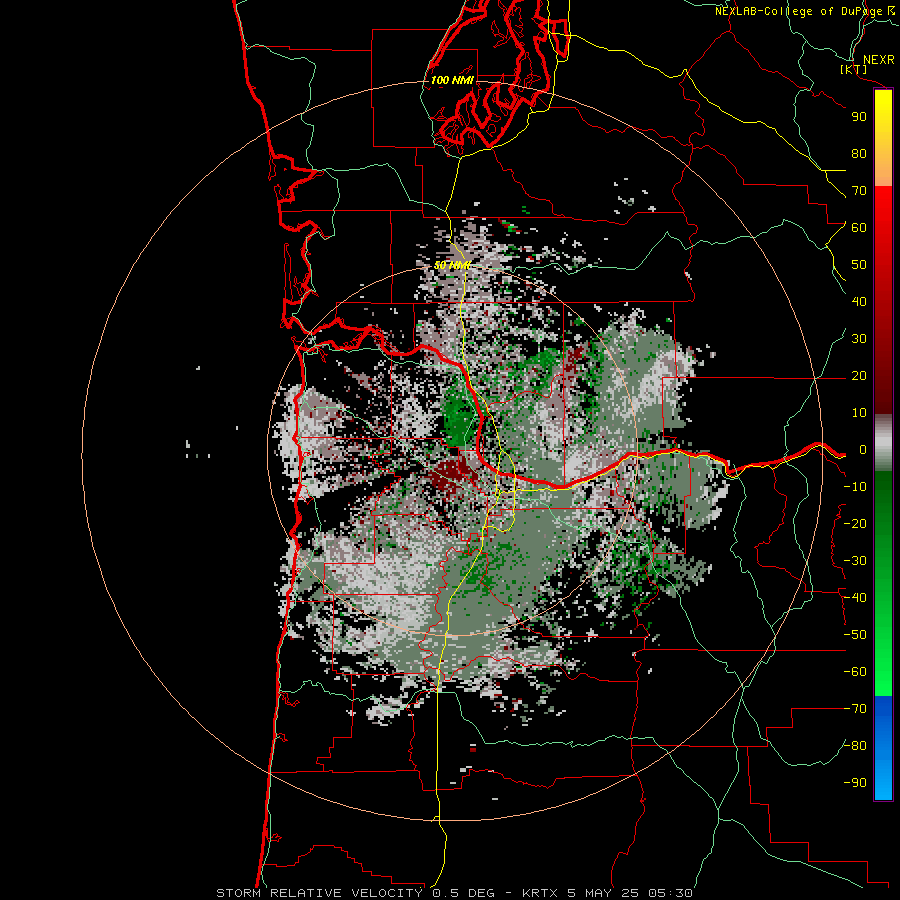Click the legend value '-60'
900x900 pixels.
point(855,672)
